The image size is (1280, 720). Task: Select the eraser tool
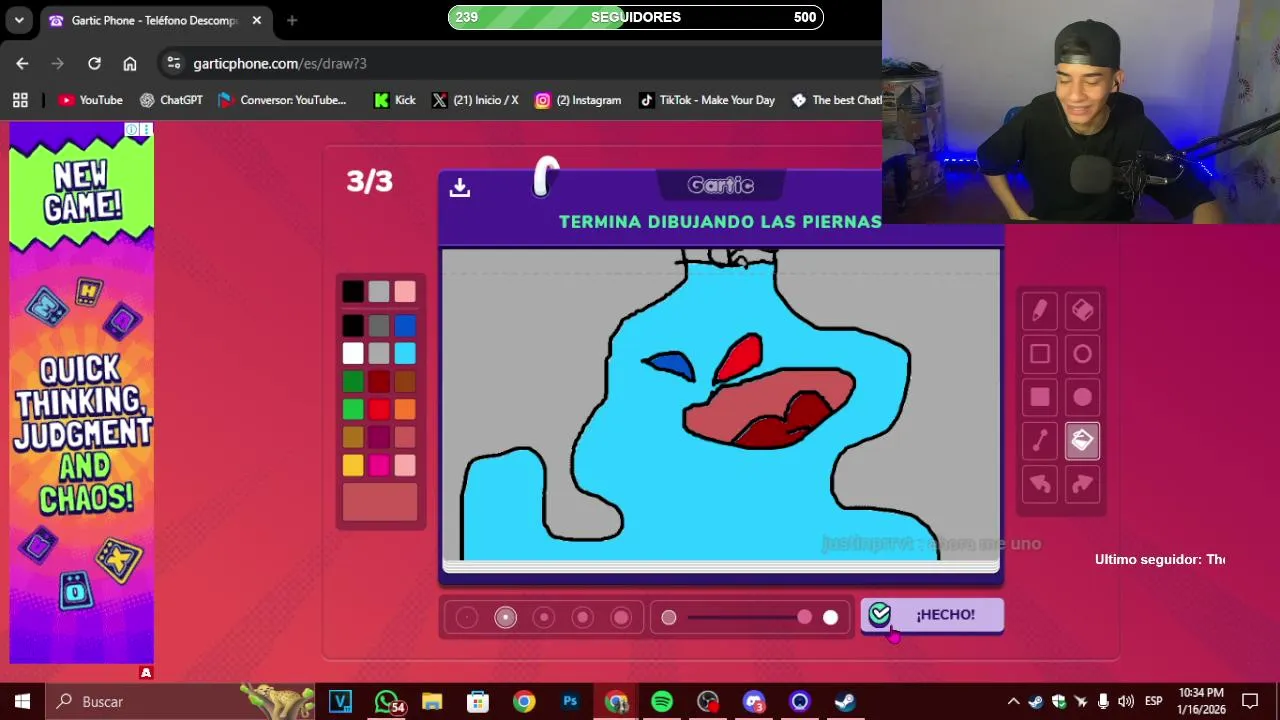click(x=1083, y=311)
